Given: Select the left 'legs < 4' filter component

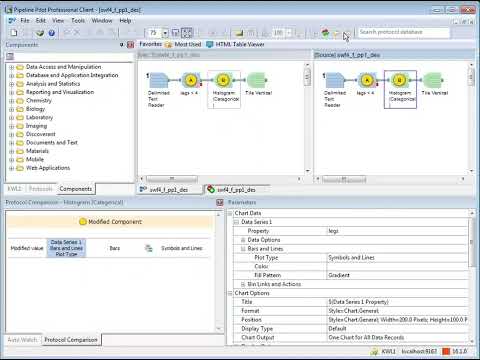Looking at the screenshot, I should coord(191,84).
